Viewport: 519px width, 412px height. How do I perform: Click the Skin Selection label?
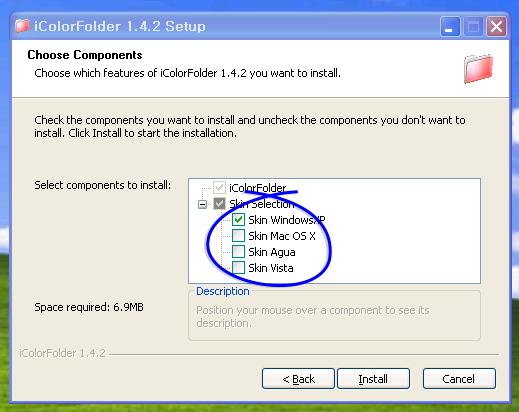262,204
